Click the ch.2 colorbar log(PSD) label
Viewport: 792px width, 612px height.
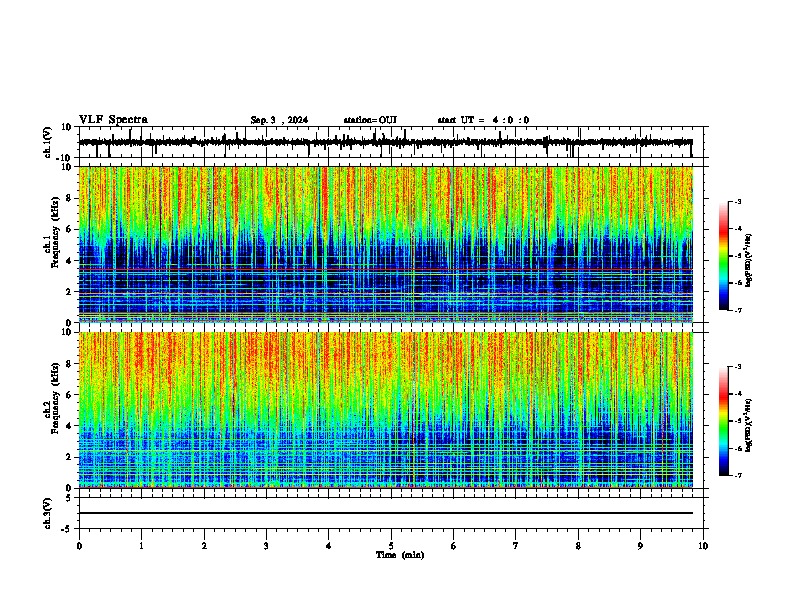coord(749,425)
